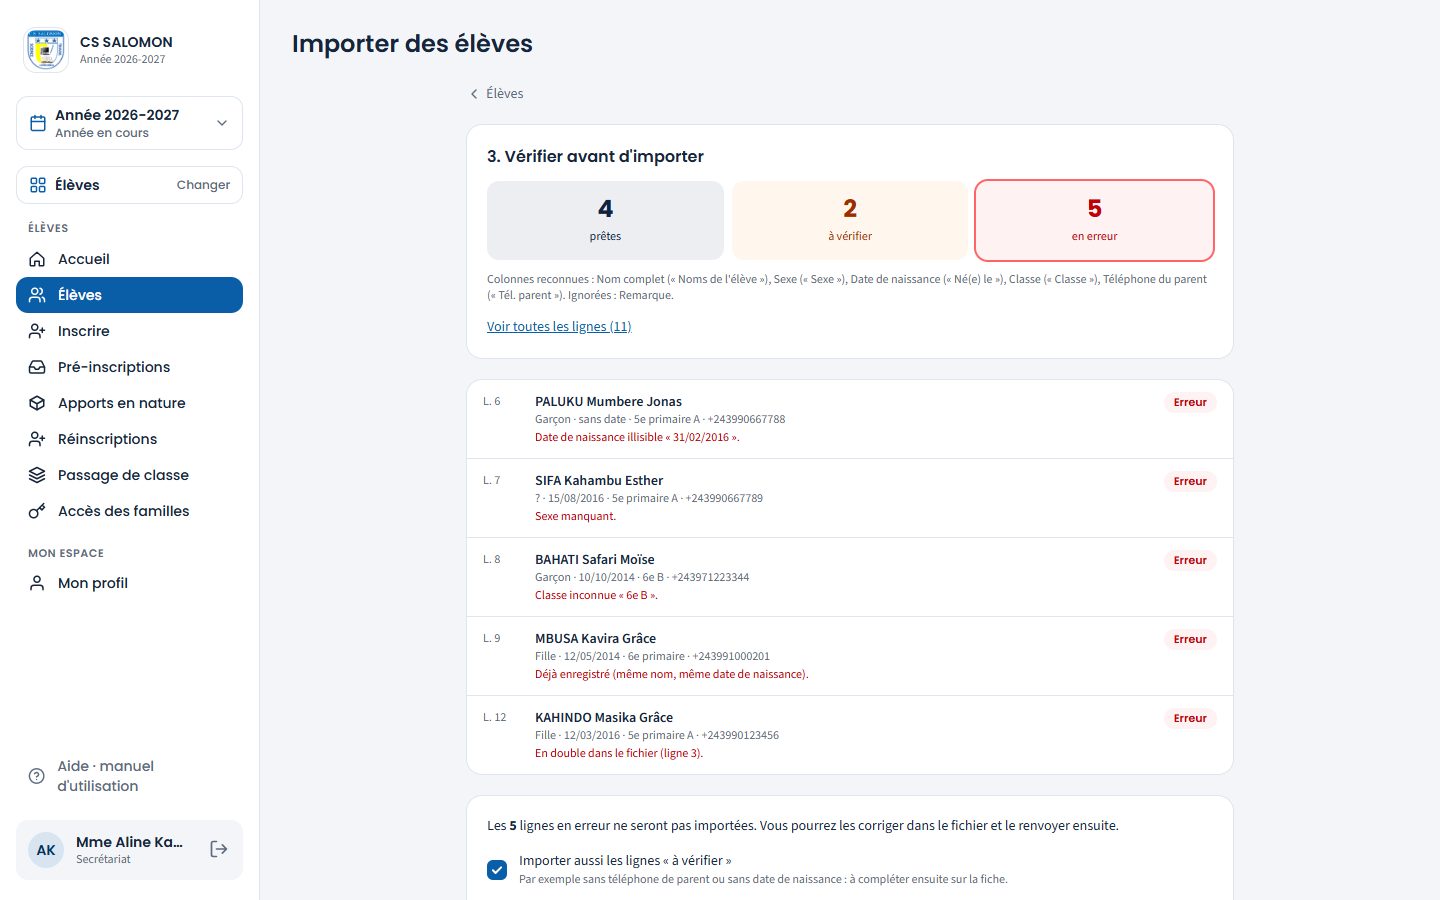Open the Passage de classe layers icon
This screenshot has width=1440, height=900.
point(37,475)
